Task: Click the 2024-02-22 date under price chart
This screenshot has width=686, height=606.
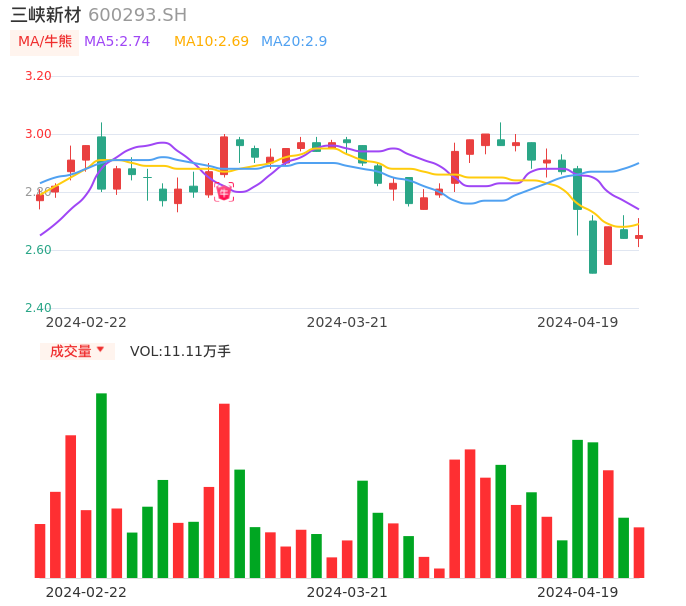Action: tap(87, 322)
